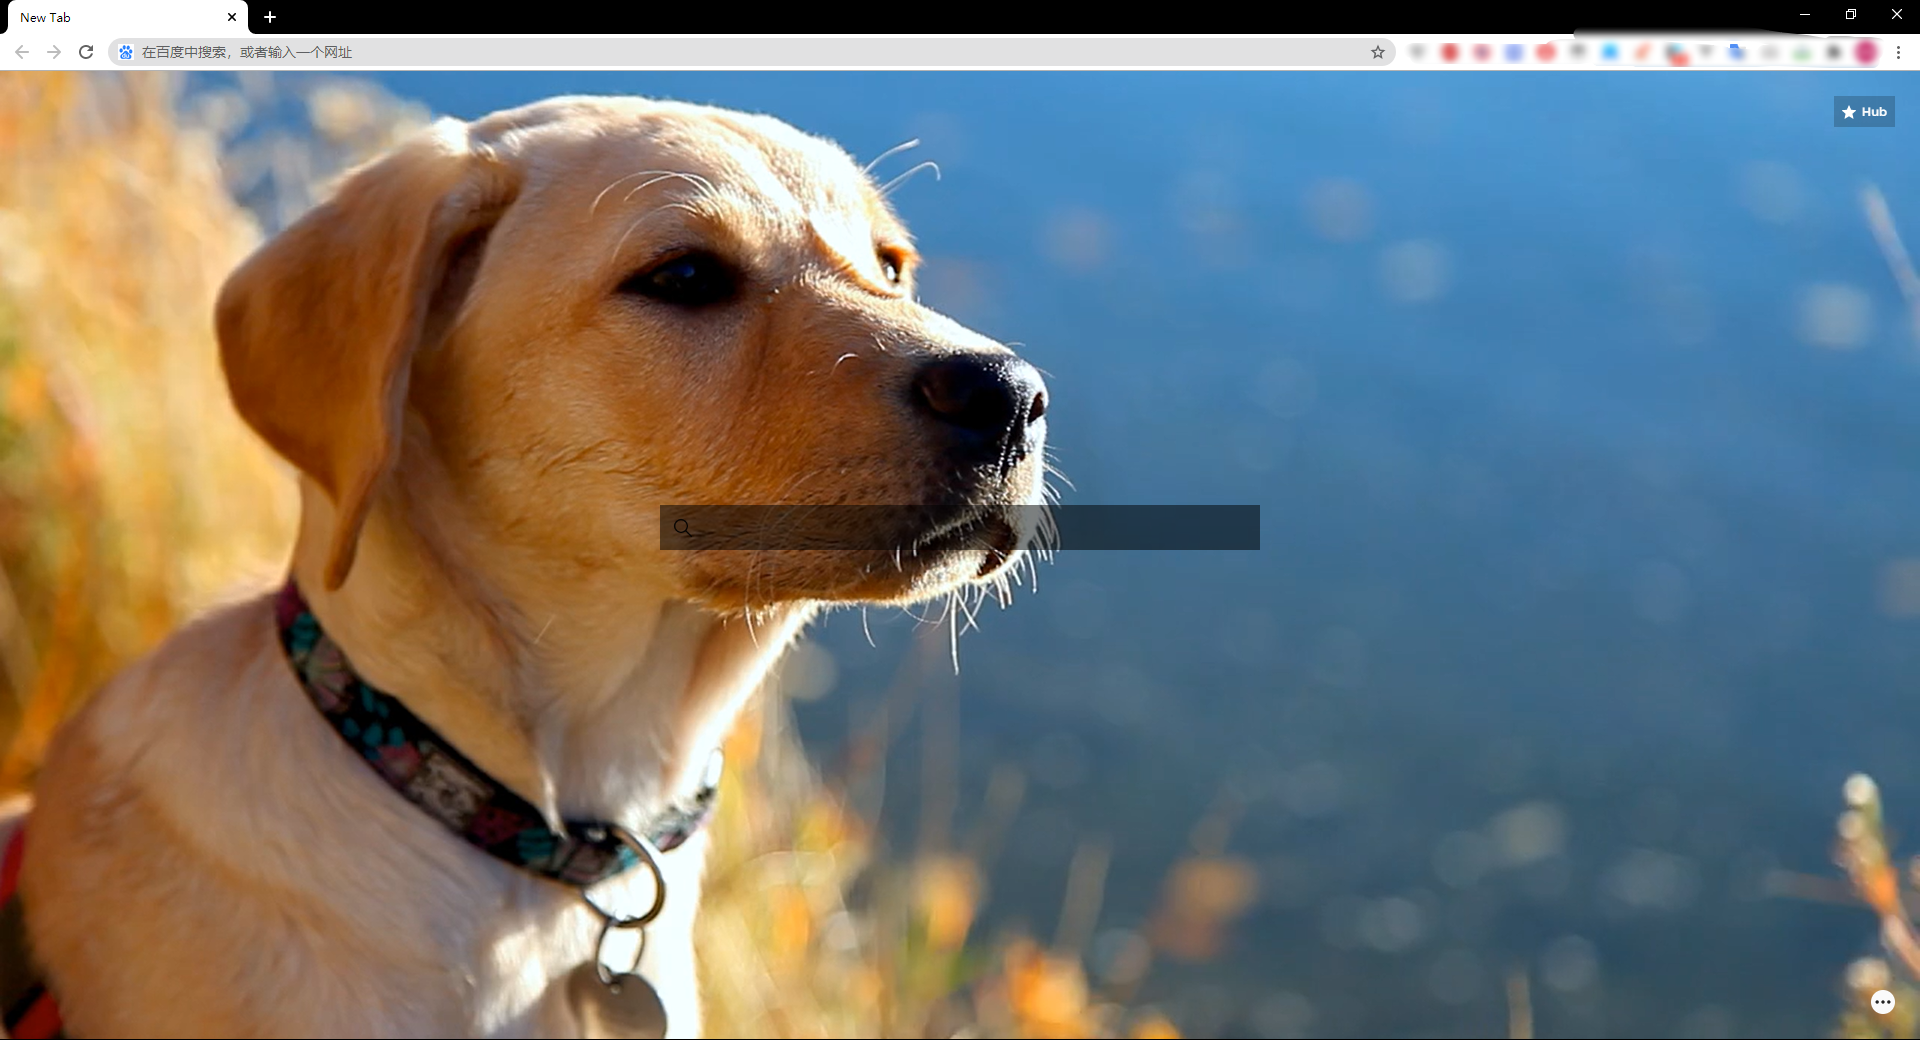Close the New Tab tab
Screen dimensions: 1920x1040
click(x=232, y=17)
